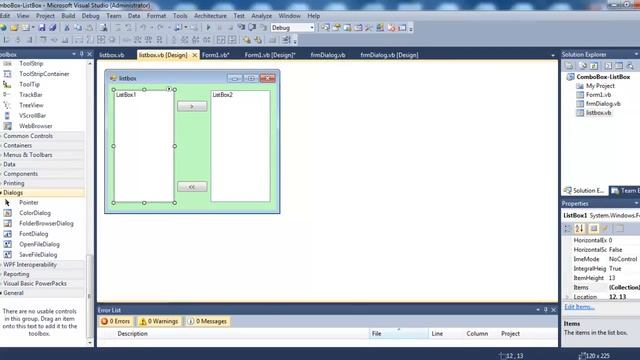Toggle the 0 Errors filter
Image resolution: width=640 pixels, height=360 pixels.
[115, 321]
